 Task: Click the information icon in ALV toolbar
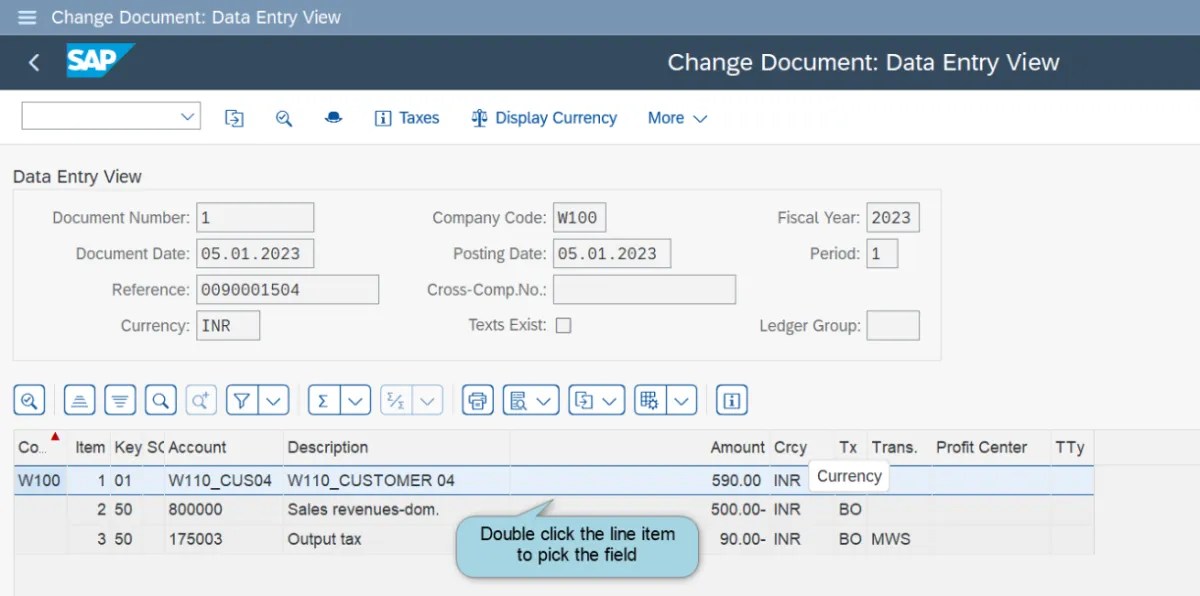pyautogui.click(x=732, y=401)
